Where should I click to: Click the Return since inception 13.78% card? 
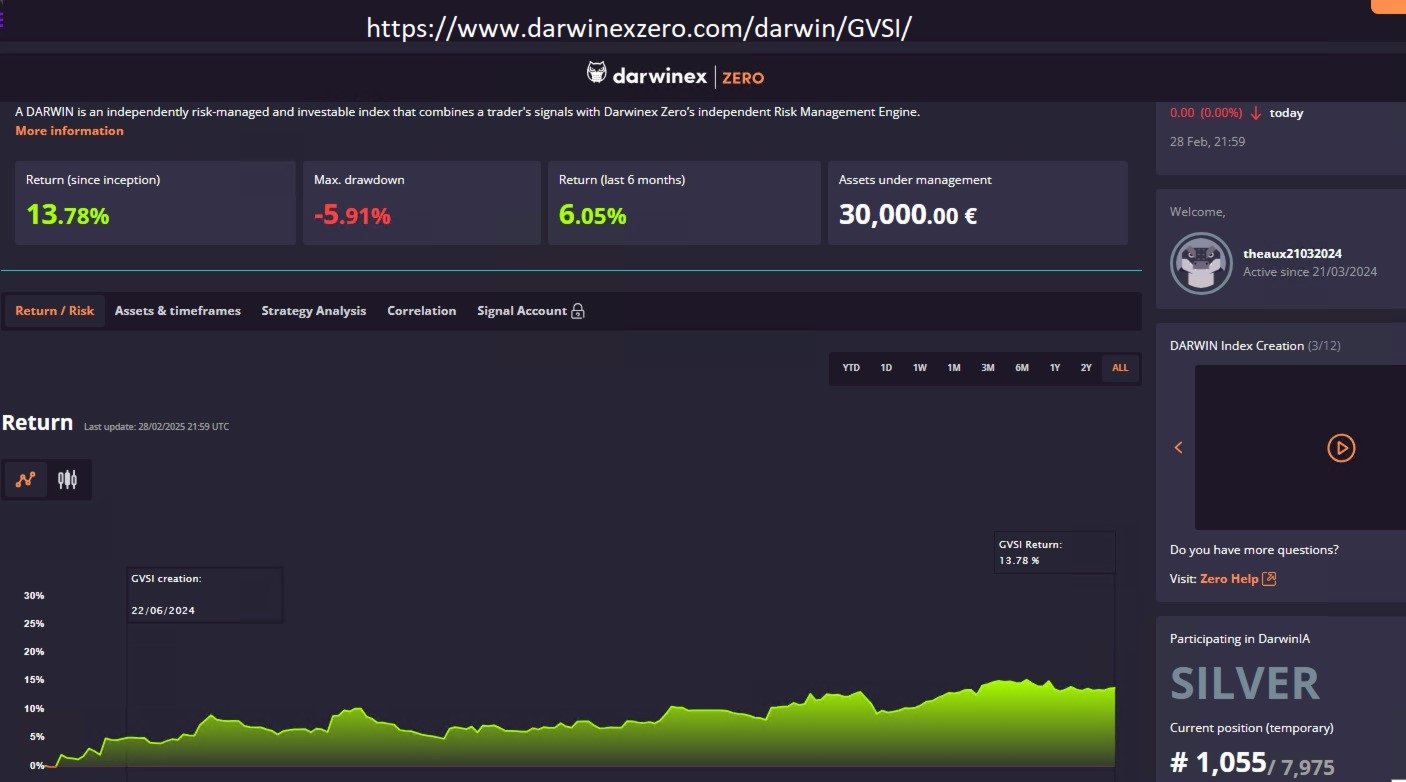click(155, 203)
